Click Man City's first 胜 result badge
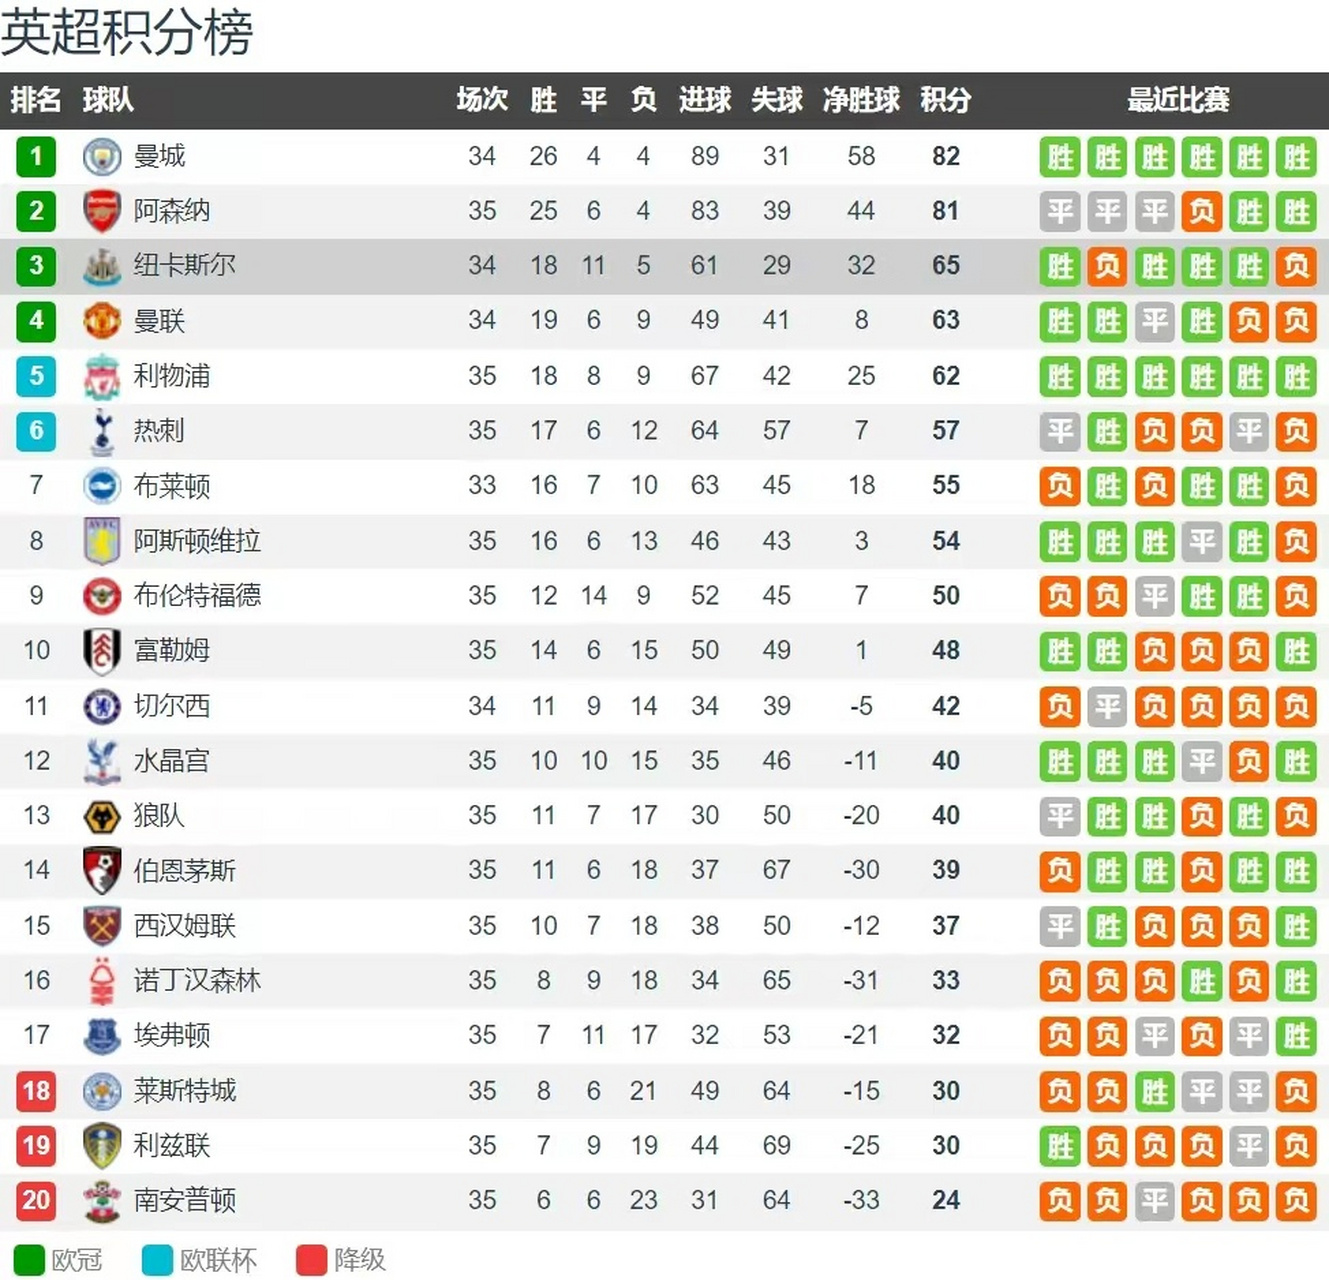Screen dimensions: 1329x1280 point(1060,157)
